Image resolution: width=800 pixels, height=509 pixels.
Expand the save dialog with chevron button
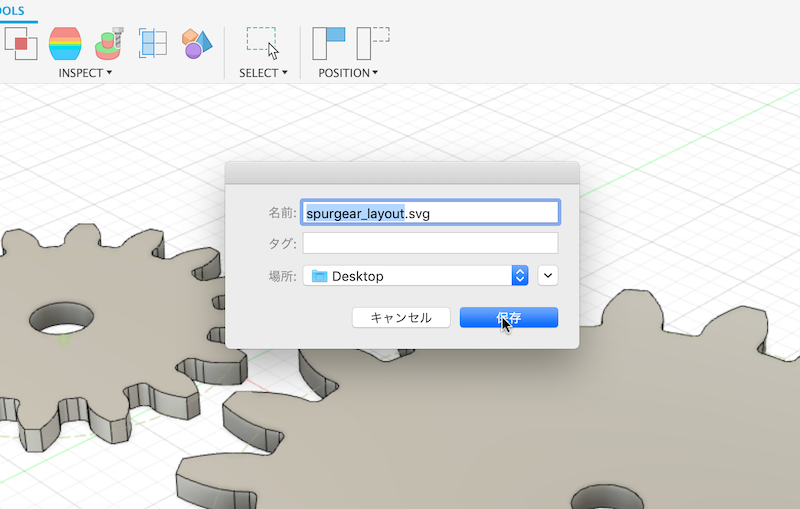(548, 276)
